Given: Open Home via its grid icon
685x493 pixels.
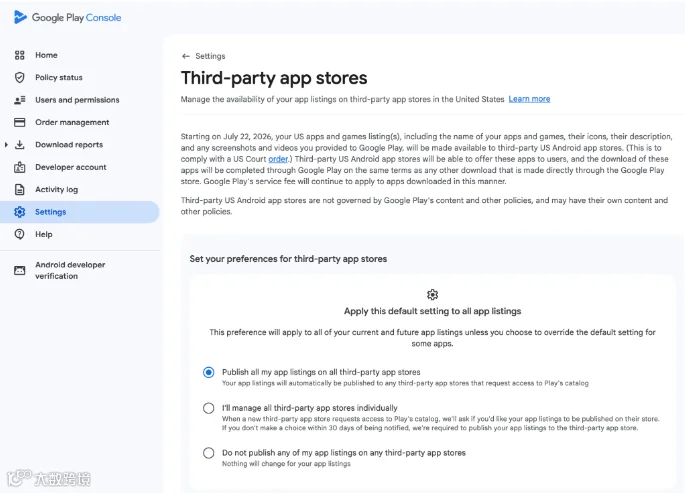Looking at the screenshot, I should (x=19, y=55).
